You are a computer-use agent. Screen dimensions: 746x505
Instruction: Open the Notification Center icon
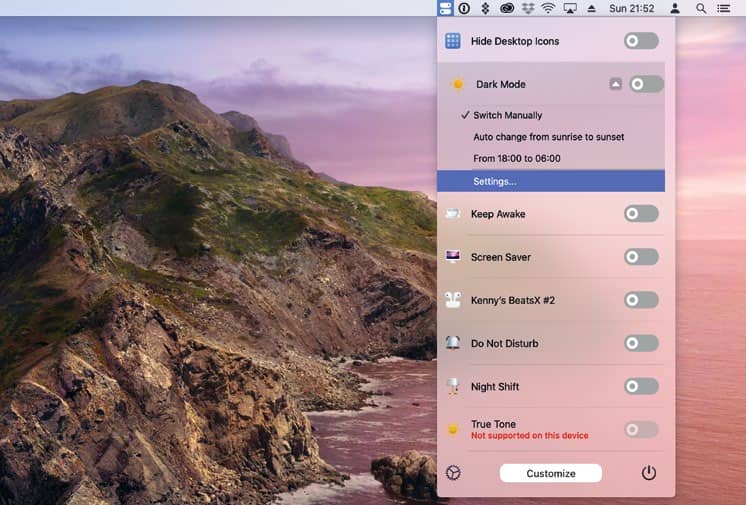click(x=724, y=8)
